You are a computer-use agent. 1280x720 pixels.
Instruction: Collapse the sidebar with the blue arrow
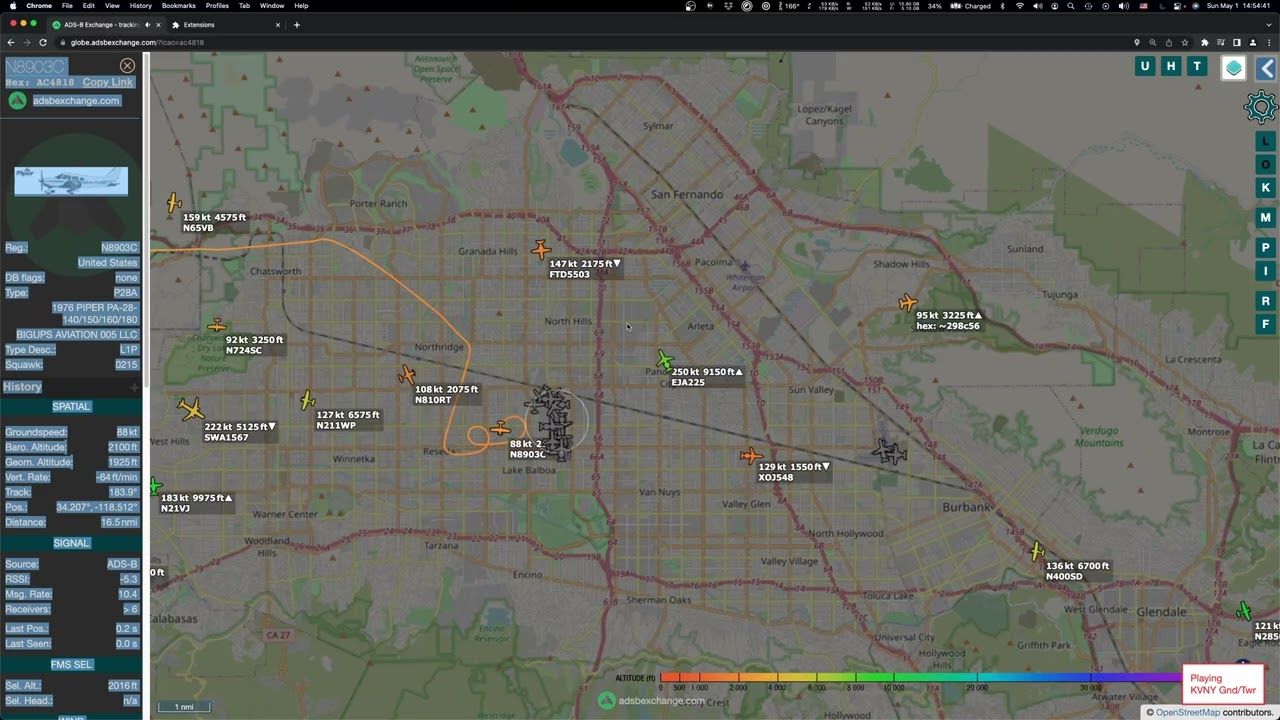click(x=1266, y=68)
